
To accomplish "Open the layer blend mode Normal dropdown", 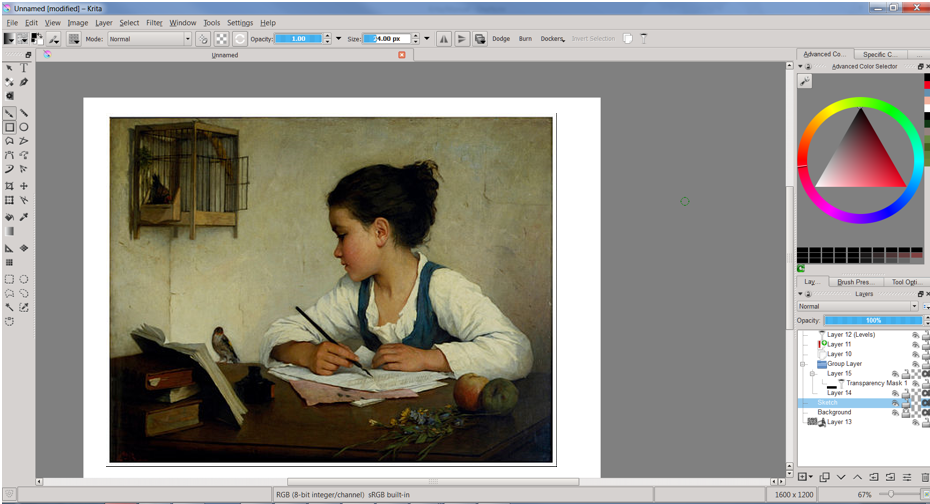I will [858, 306].
